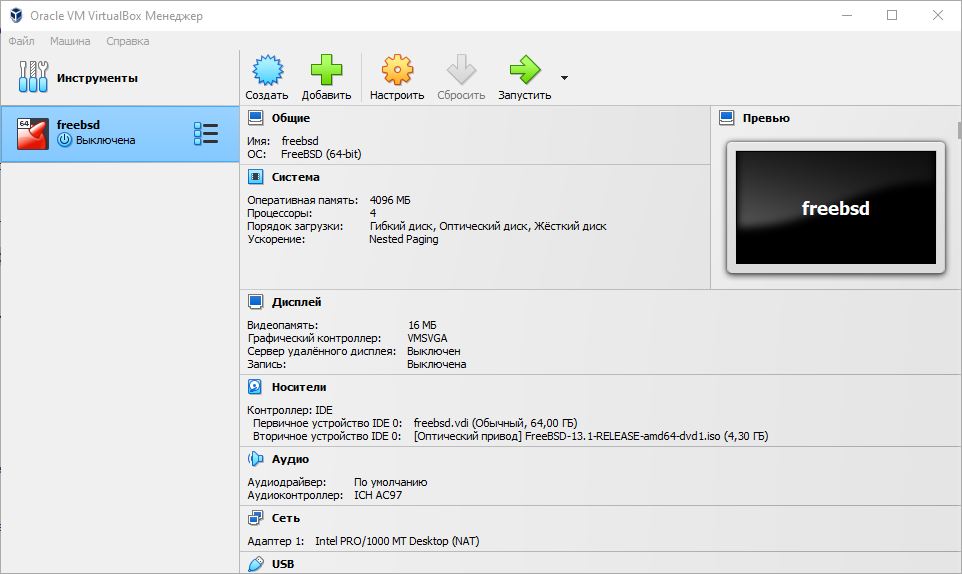Open settings via the Настроить gear icon

tap(397, 70)
